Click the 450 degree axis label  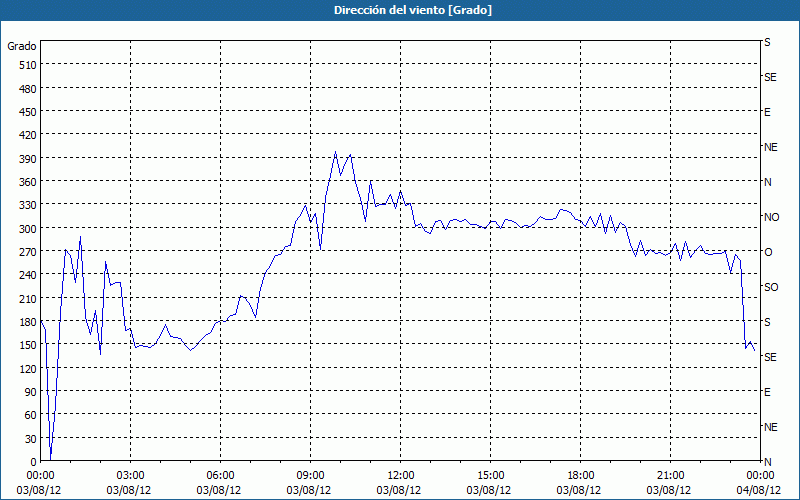point(29,112)
